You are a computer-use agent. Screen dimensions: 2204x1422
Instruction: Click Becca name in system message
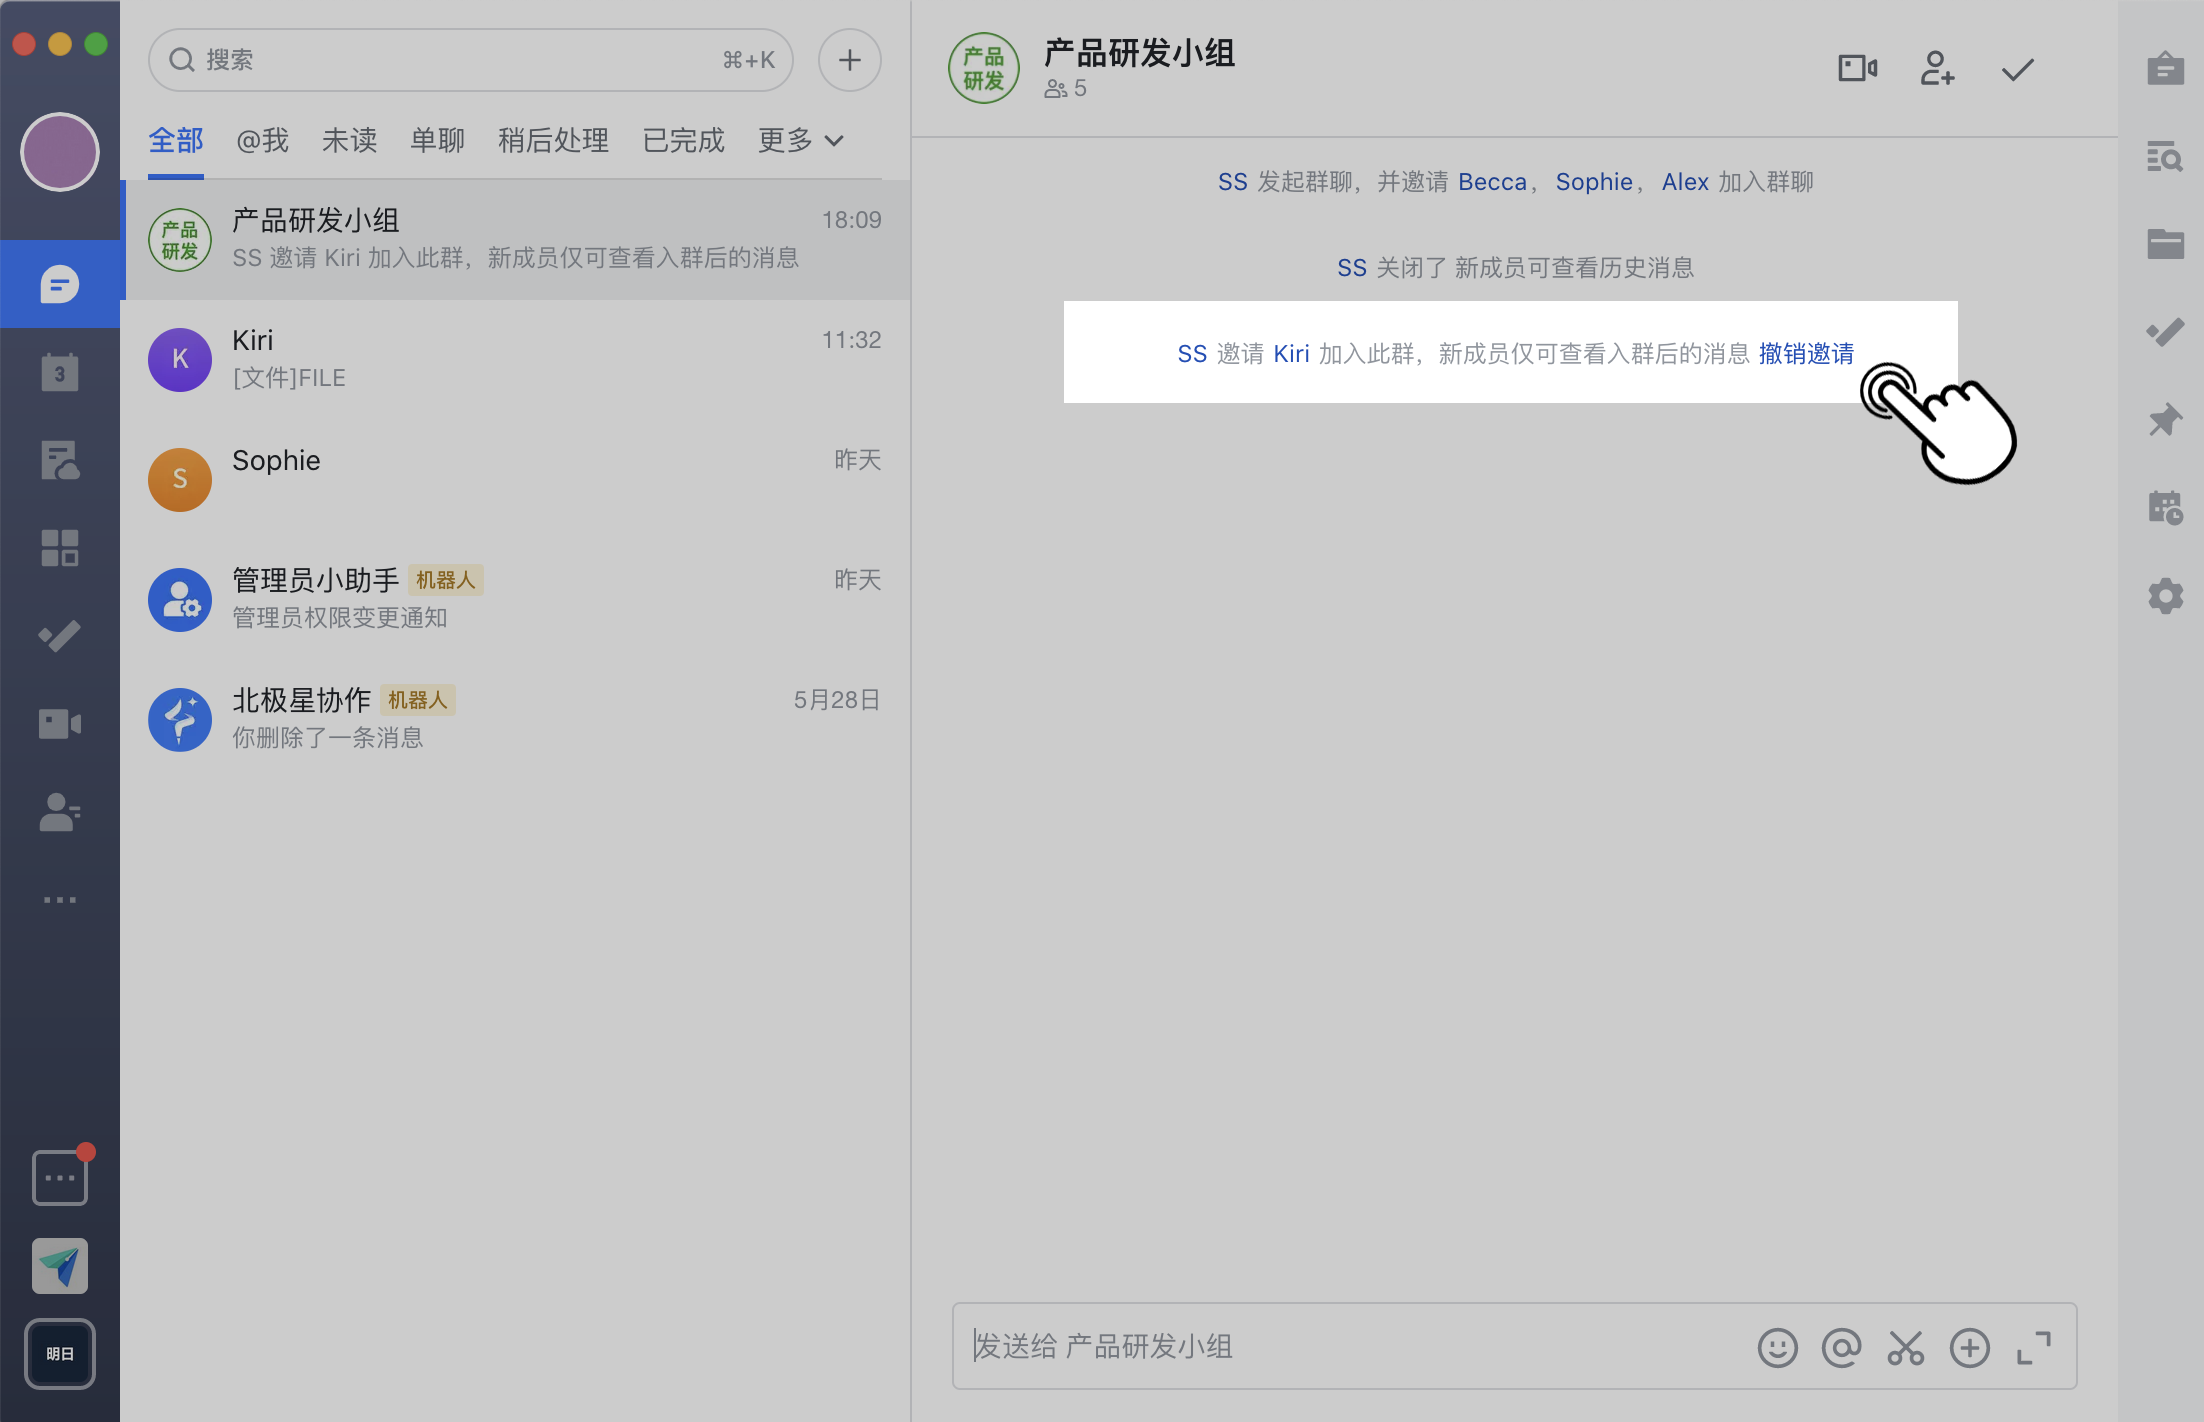point(1492,182)
